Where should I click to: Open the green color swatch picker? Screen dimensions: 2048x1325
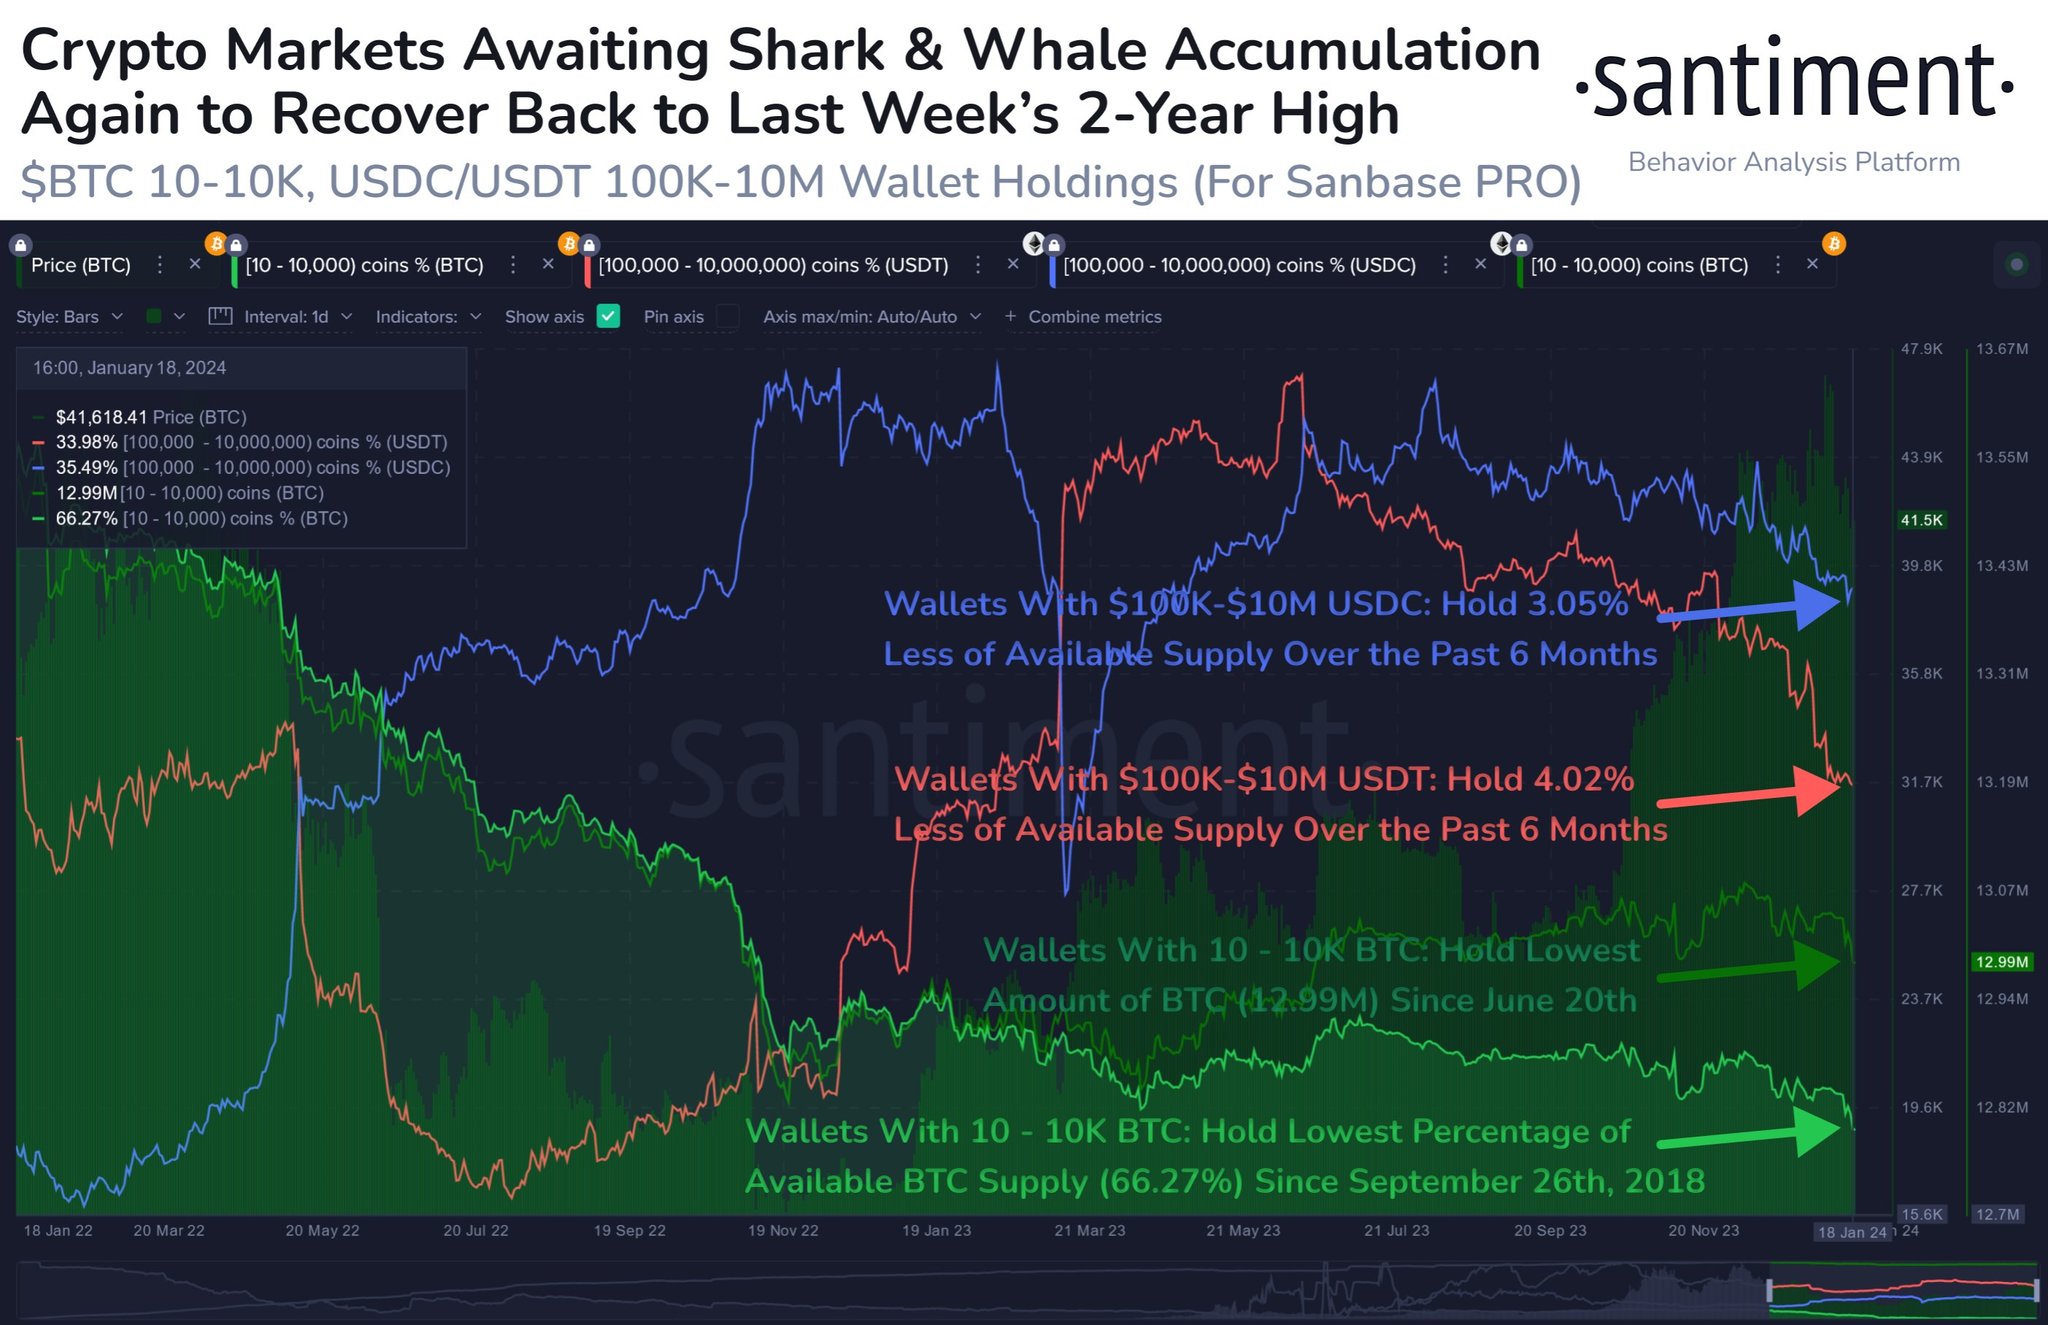tap(165, 316)
